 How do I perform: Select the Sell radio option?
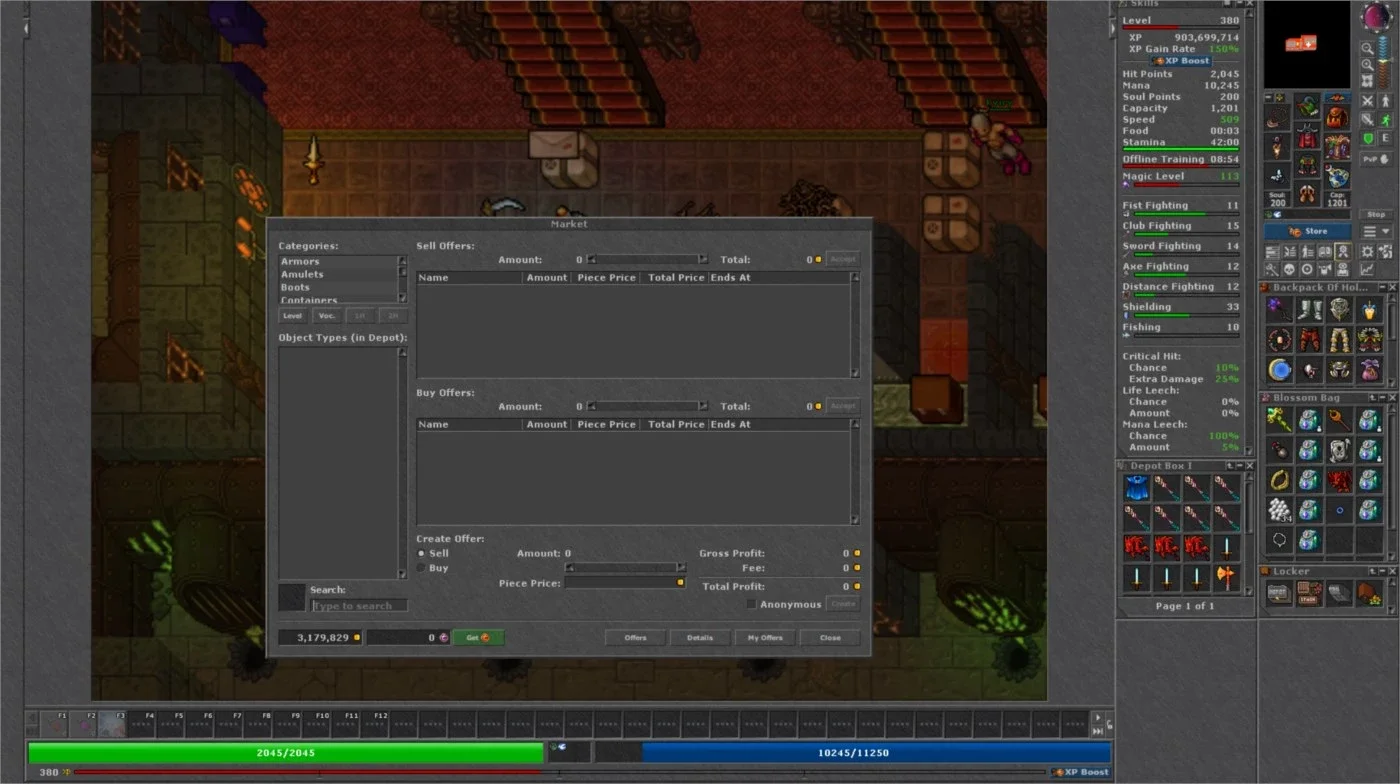(421, 553)
